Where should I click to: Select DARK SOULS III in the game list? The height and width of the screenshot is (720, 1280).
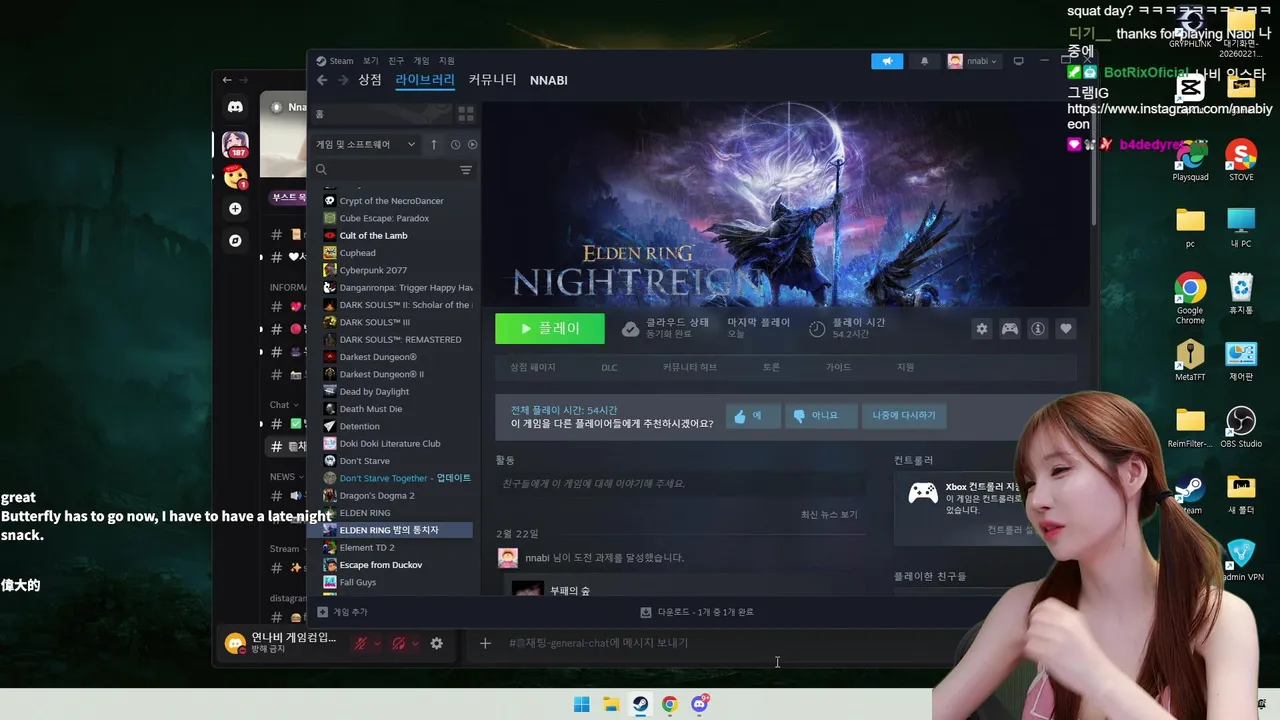pos(374,322)
